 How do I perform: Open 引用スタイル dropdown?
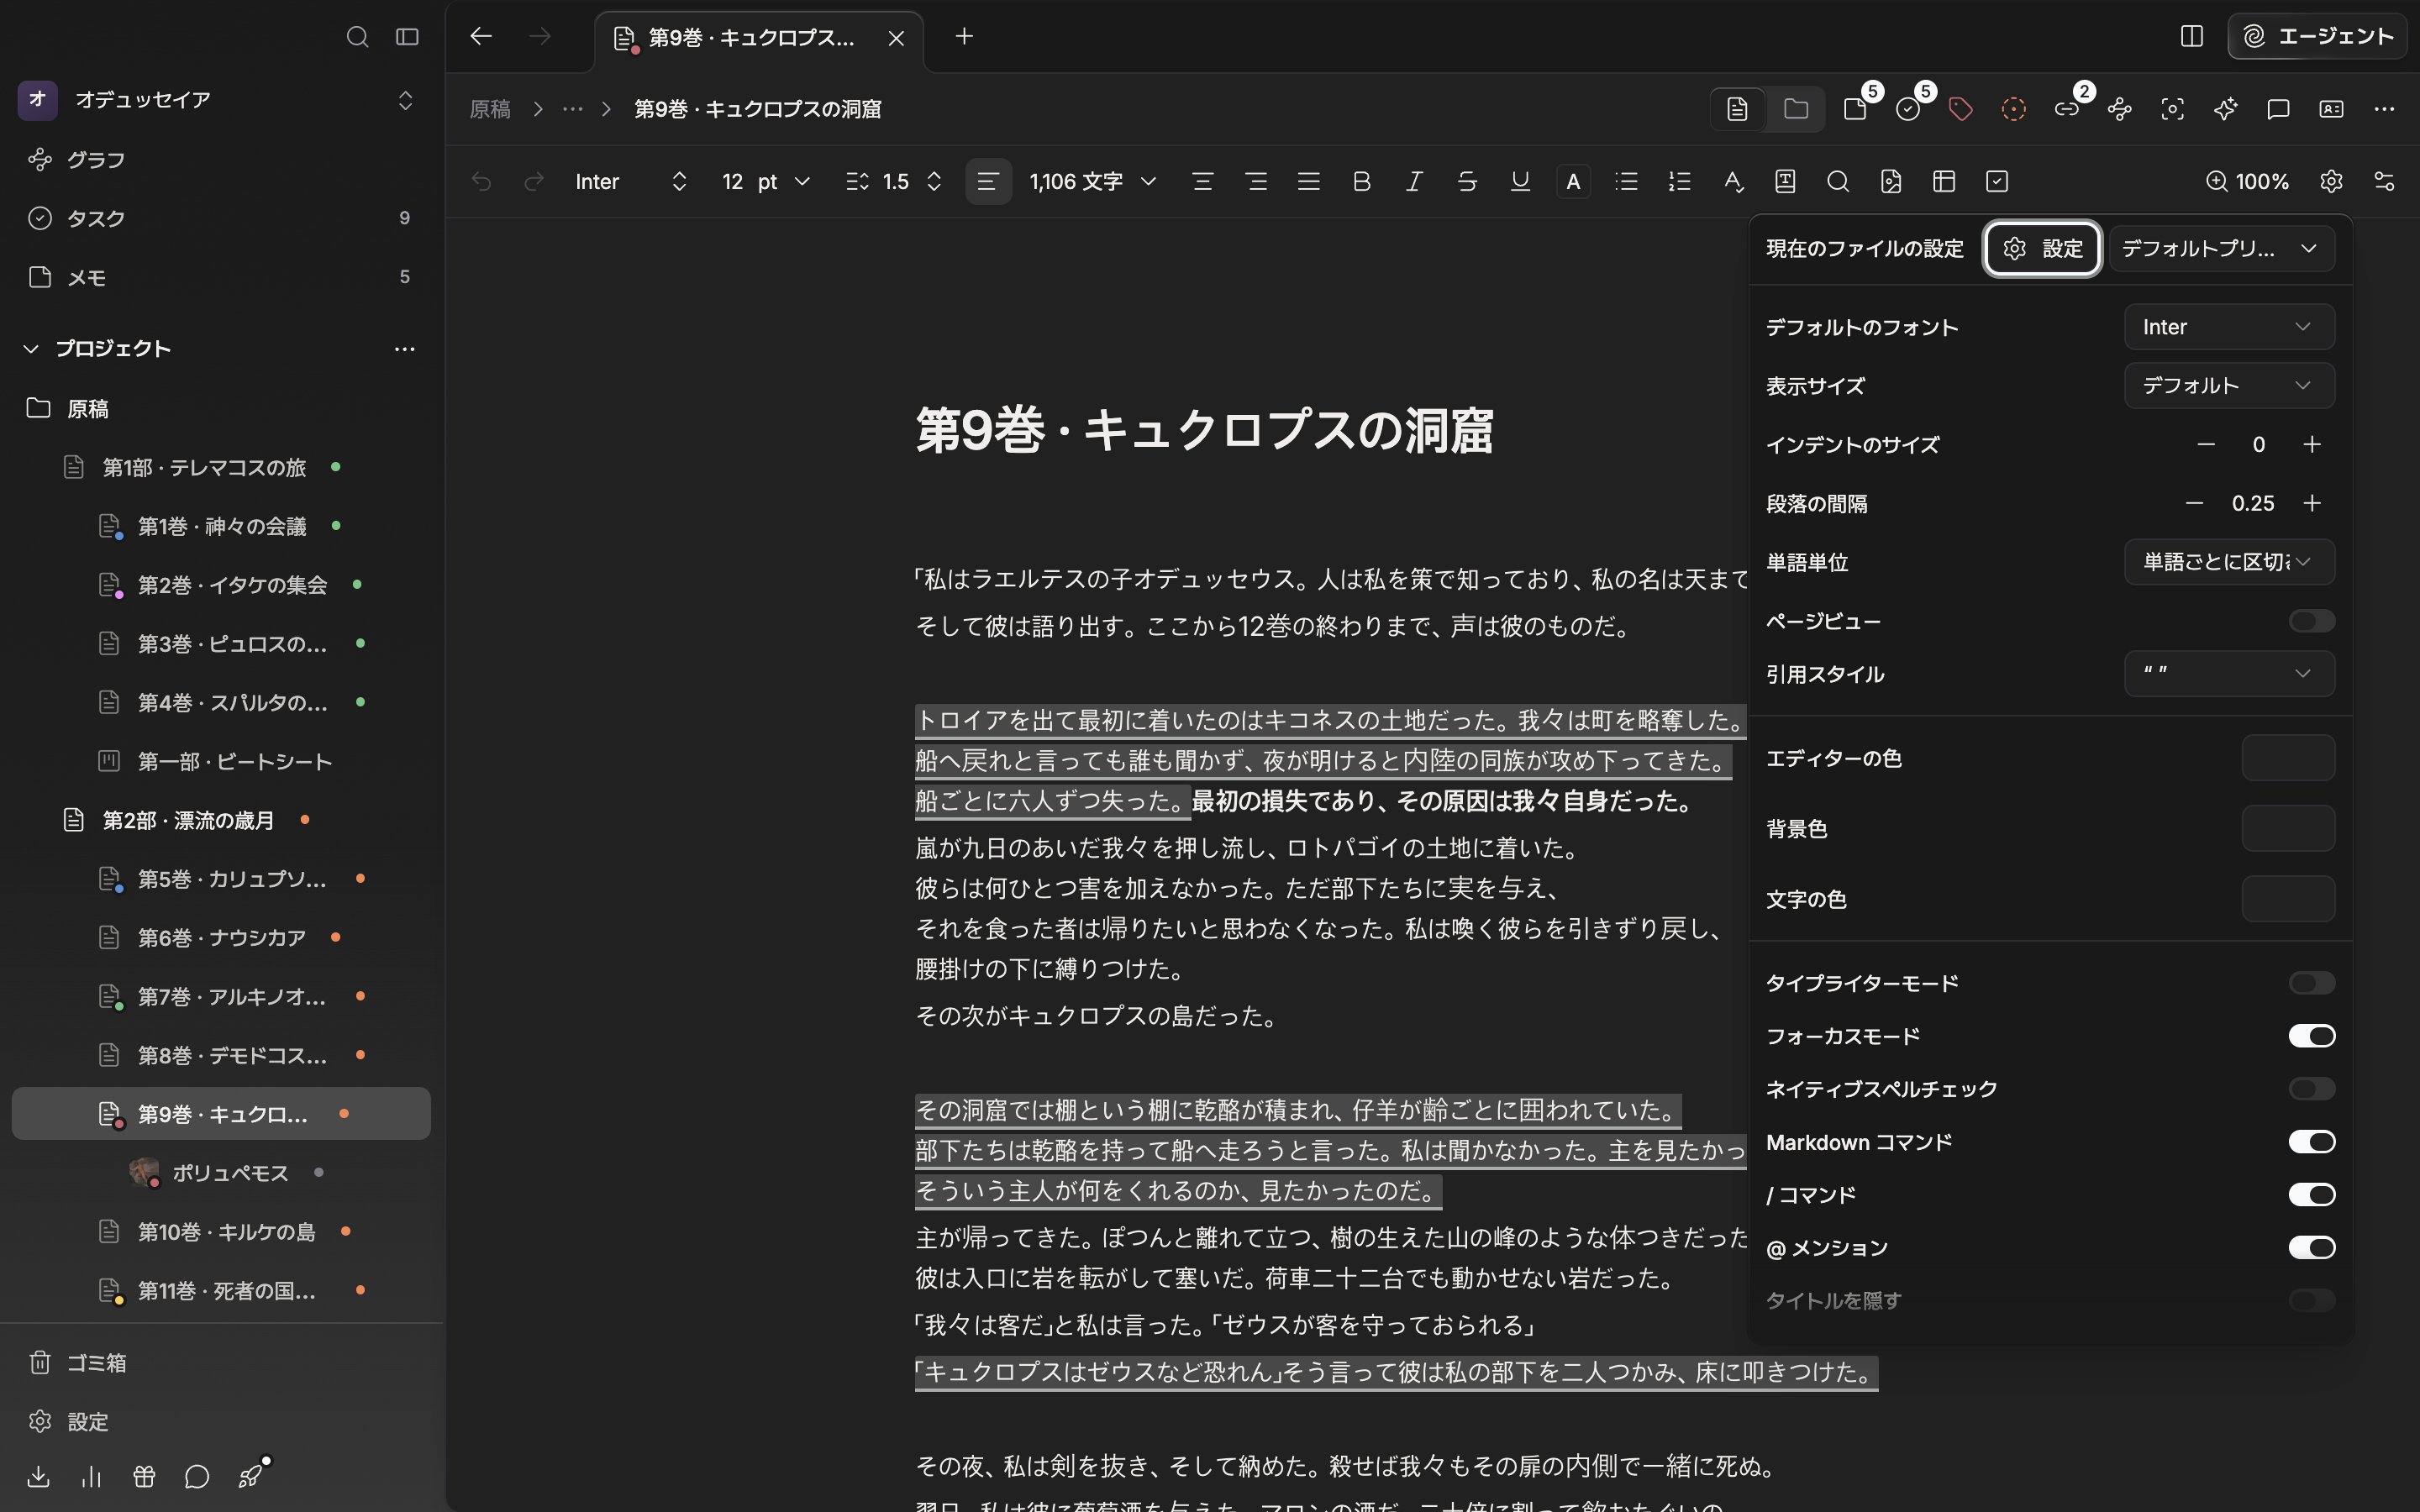tap(2229, 674)
